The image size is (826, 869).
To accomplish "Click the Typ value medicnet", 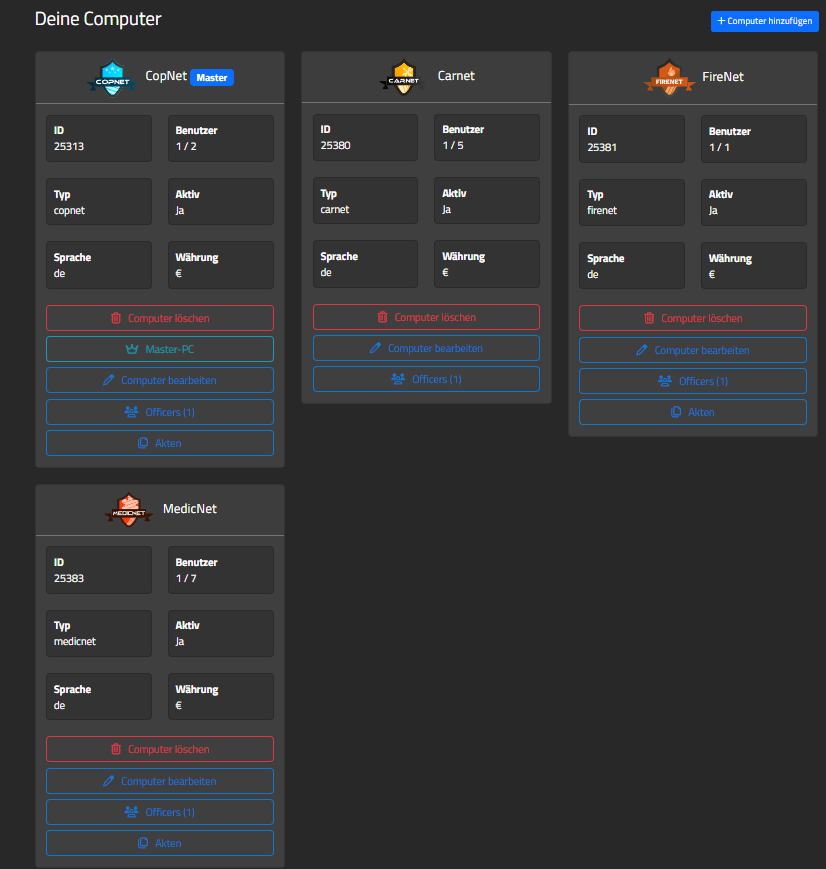I will coord(75,641).
